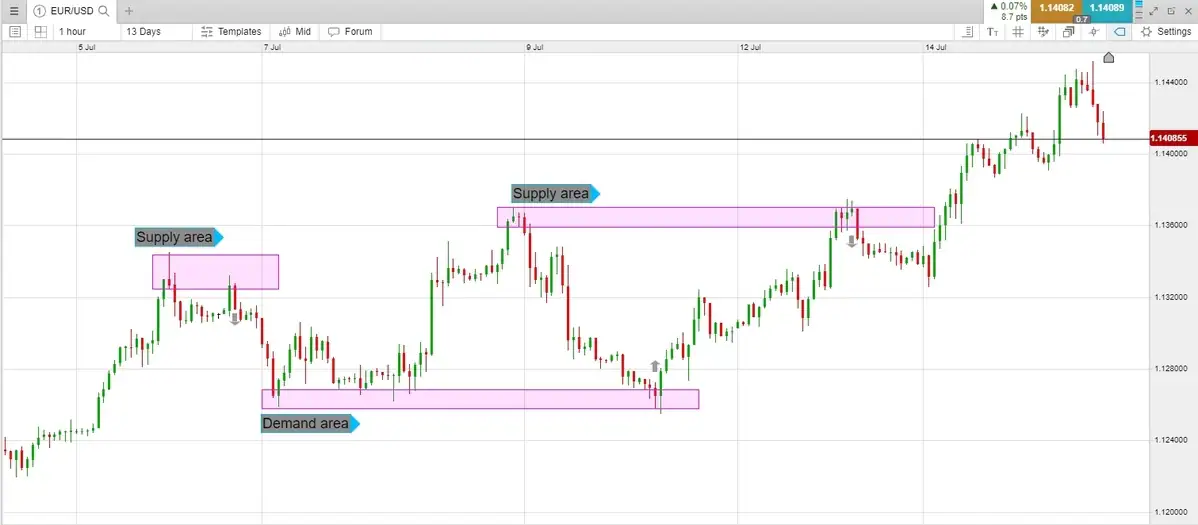The image size is (1198, 525).
Task: Open the chart list panel icon
Action: [x=15, y=32]
